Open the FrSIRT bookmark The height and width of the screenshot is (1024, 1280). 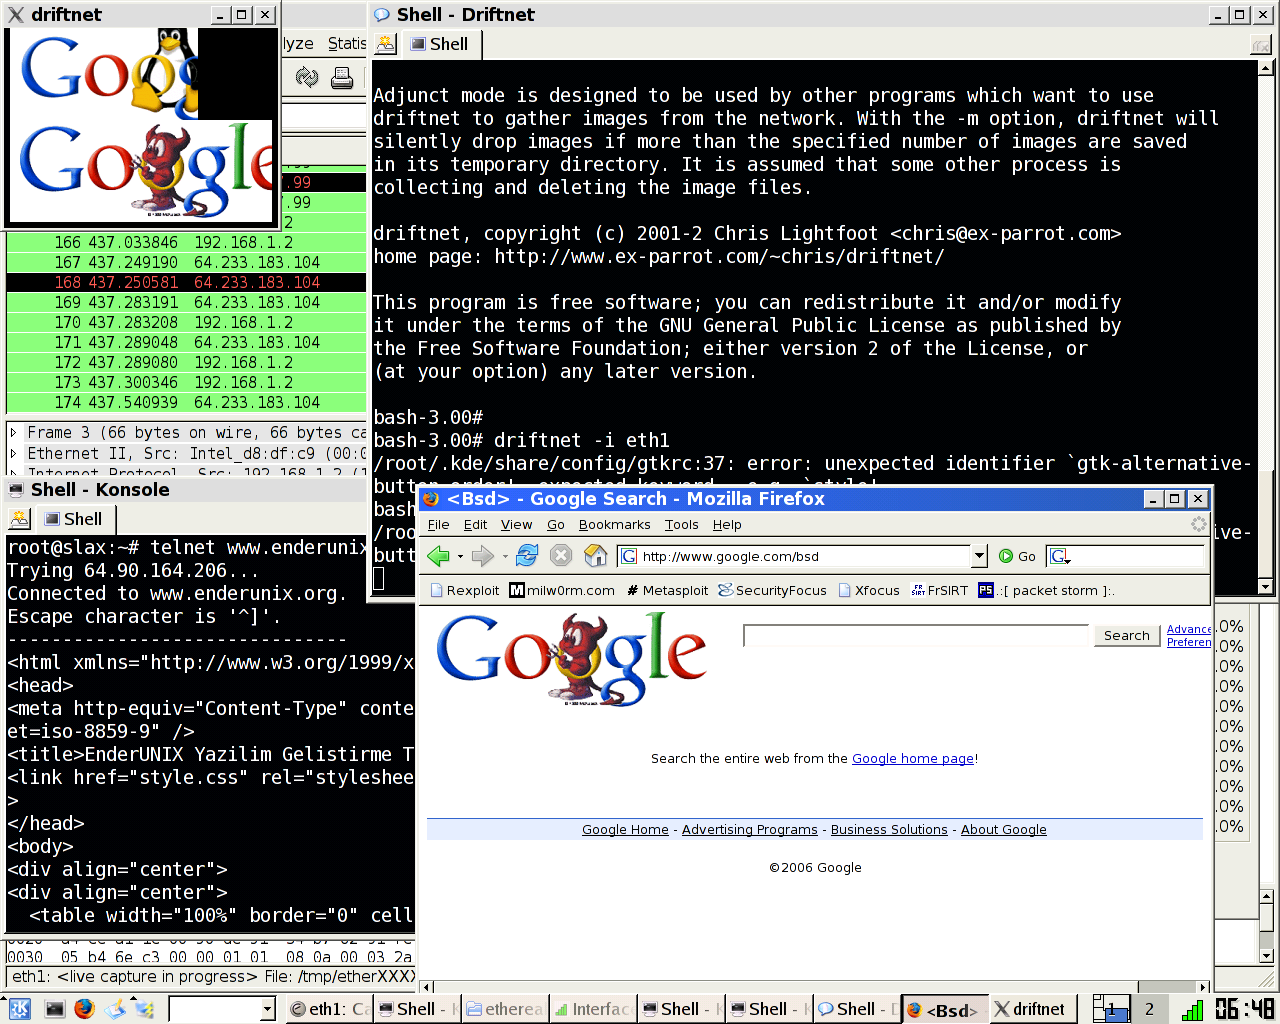click(939, 590)
